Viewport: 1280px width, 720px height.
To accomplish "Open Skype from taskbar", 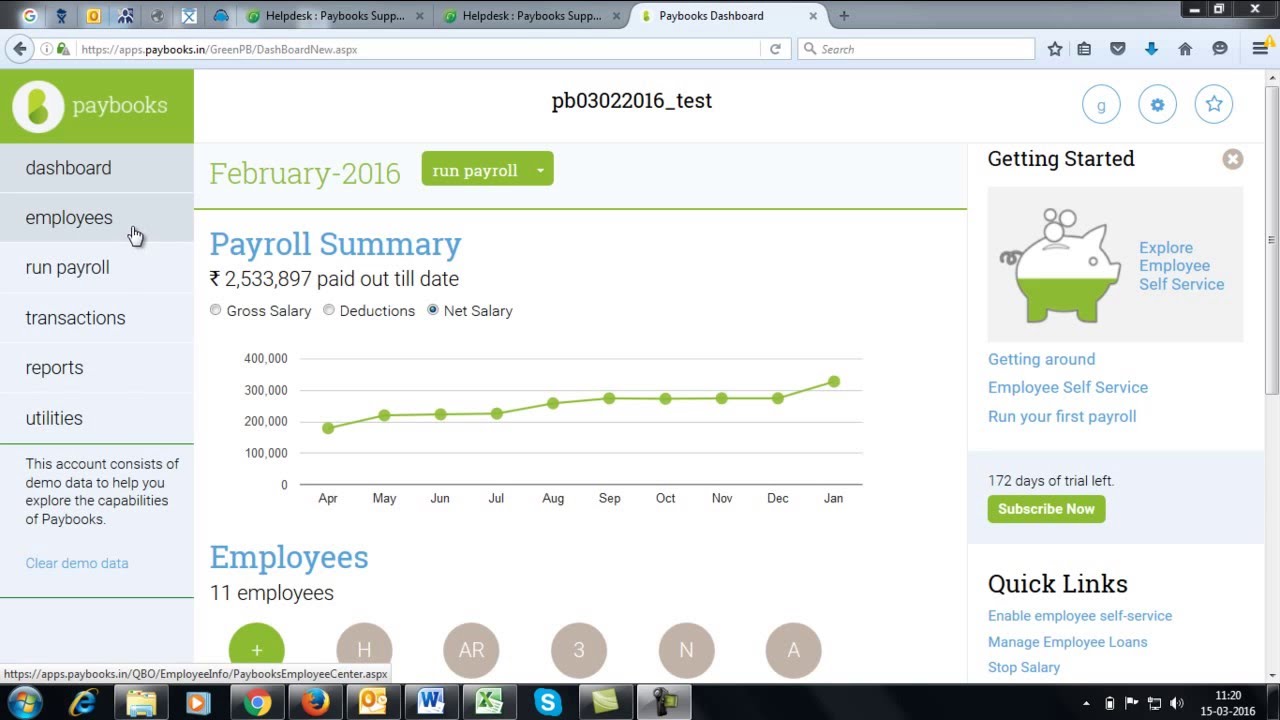I will pyautogui.click(x=547, y=703).
